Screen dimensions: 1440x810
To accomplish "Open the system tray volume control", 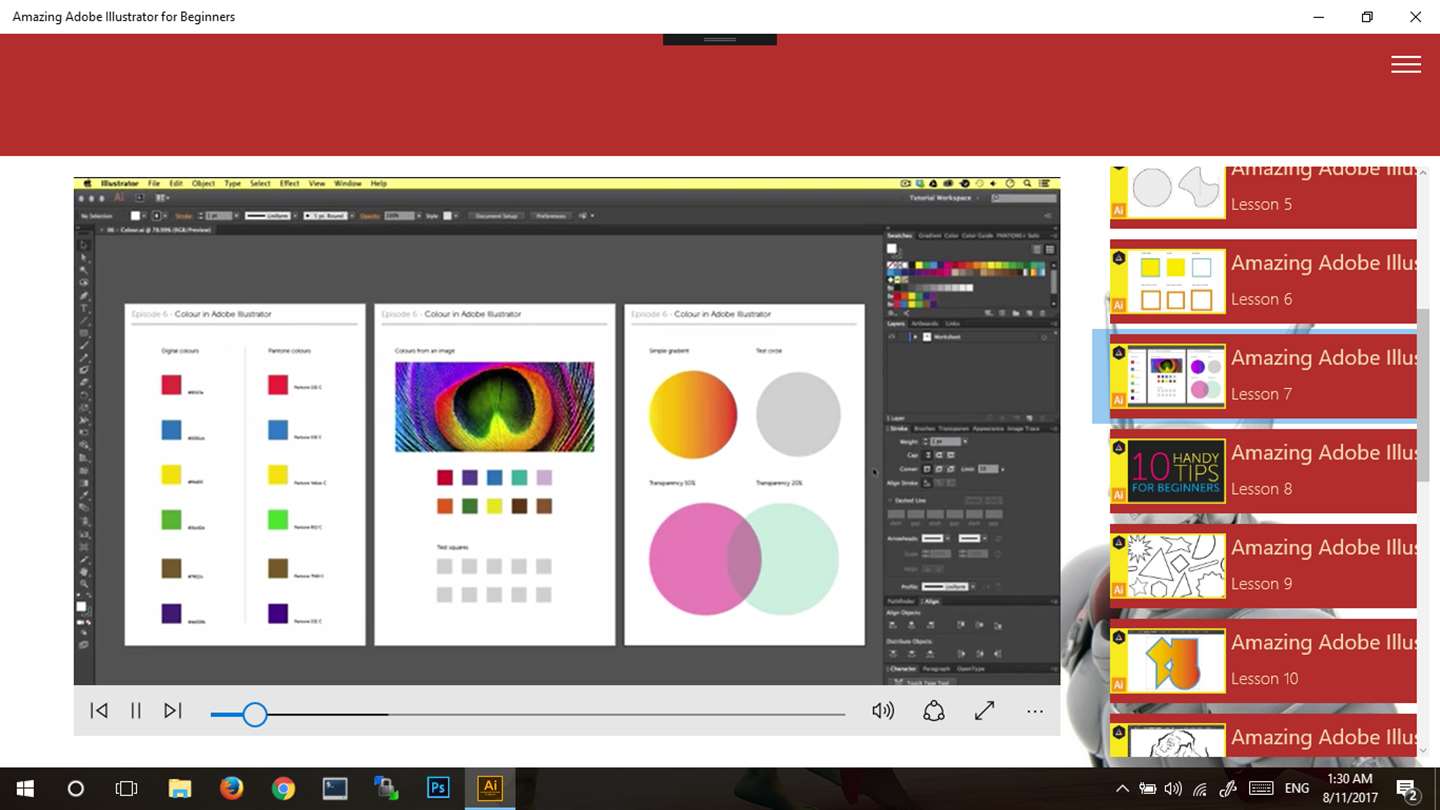I will [1173, 789].
